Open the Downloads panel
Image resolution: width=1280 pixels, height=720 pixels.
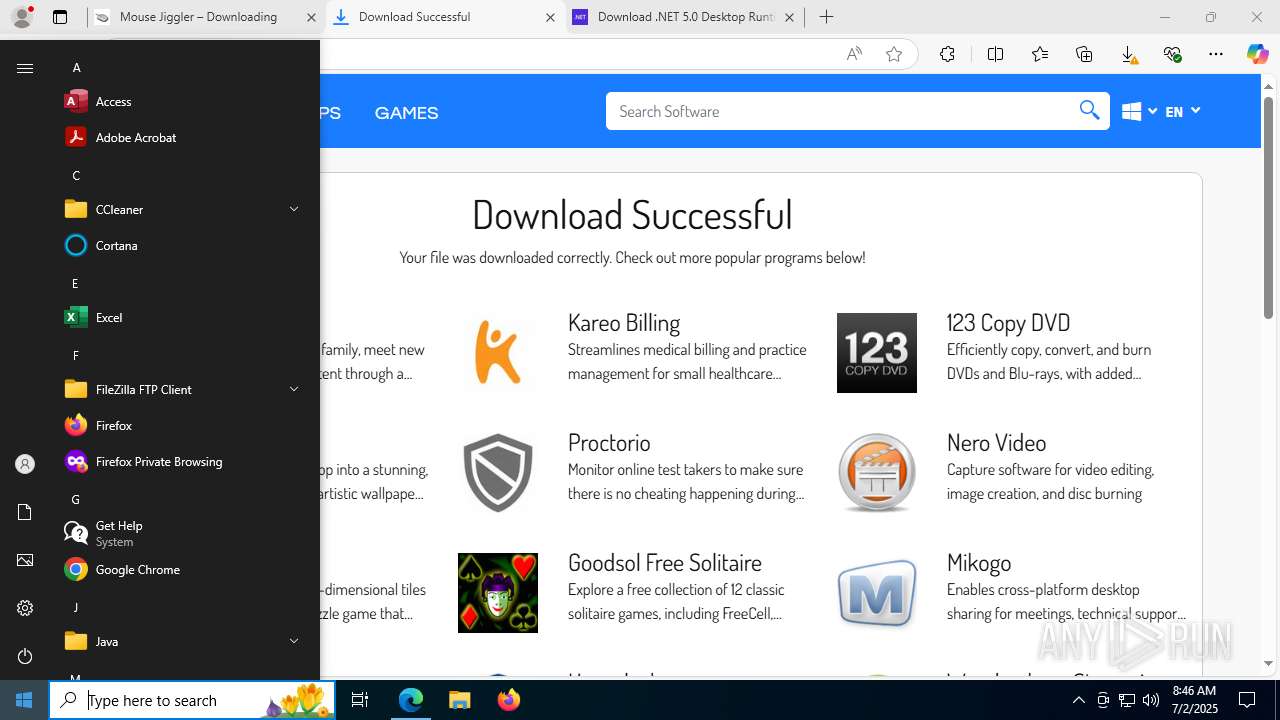tap(1128, 54)
